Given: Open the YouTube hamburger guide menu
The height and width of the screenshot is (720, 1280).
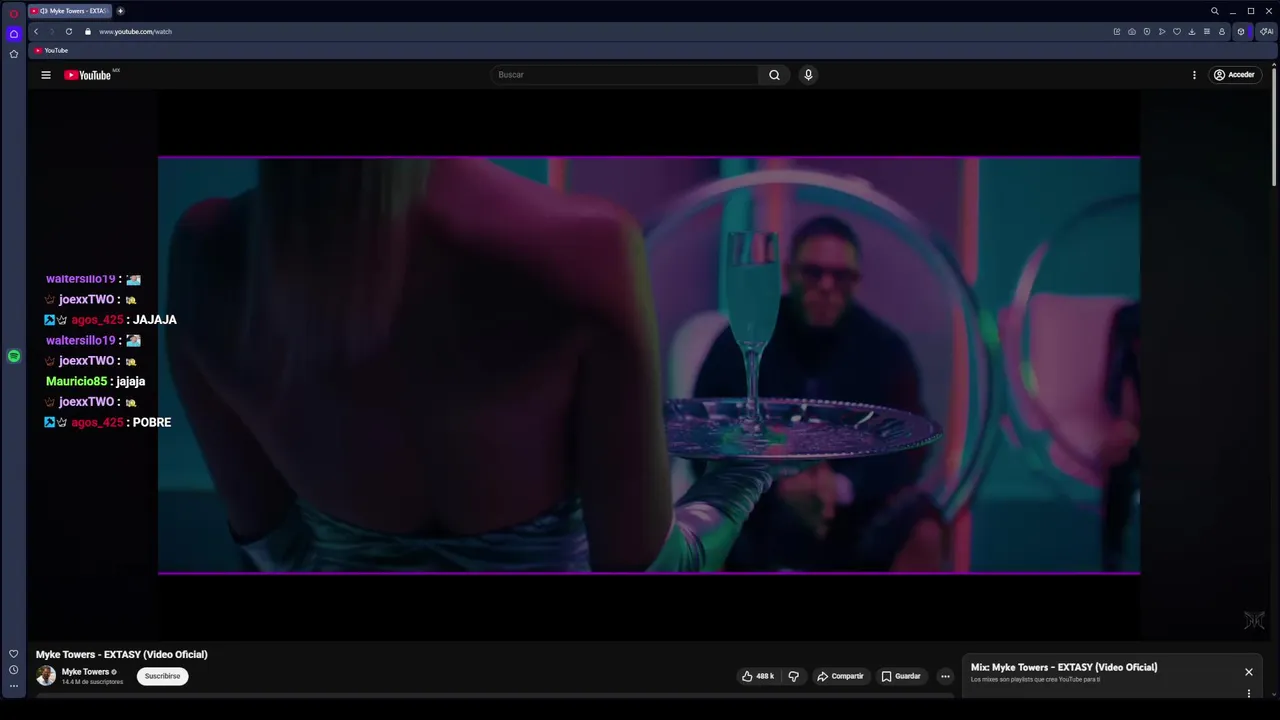Looking at the screenshot, I should (x=46, y=75).
